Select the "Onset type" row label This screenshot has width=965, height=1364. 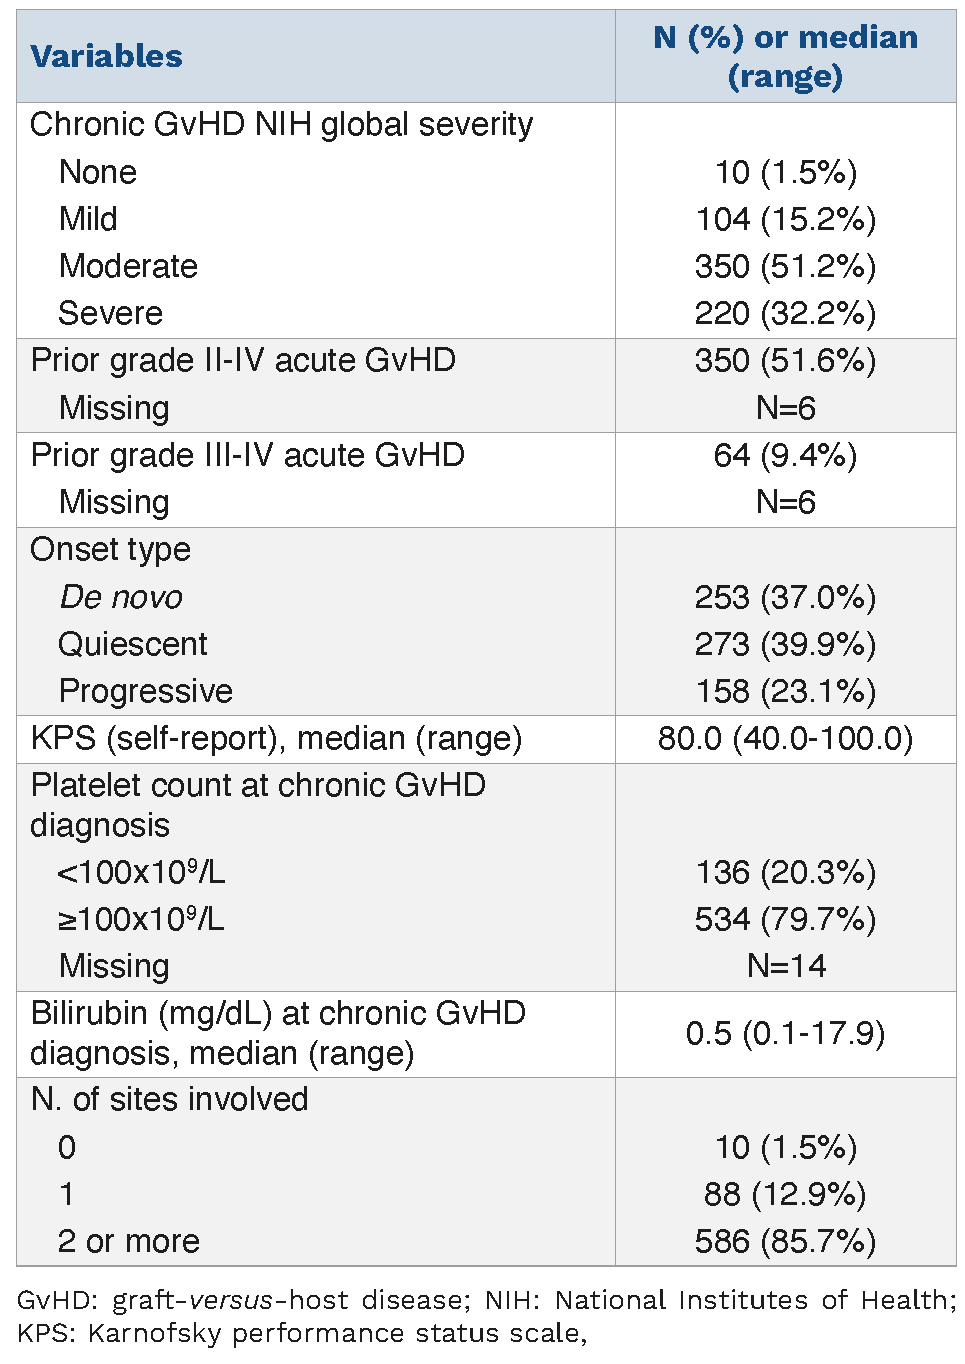click(110, 550)
